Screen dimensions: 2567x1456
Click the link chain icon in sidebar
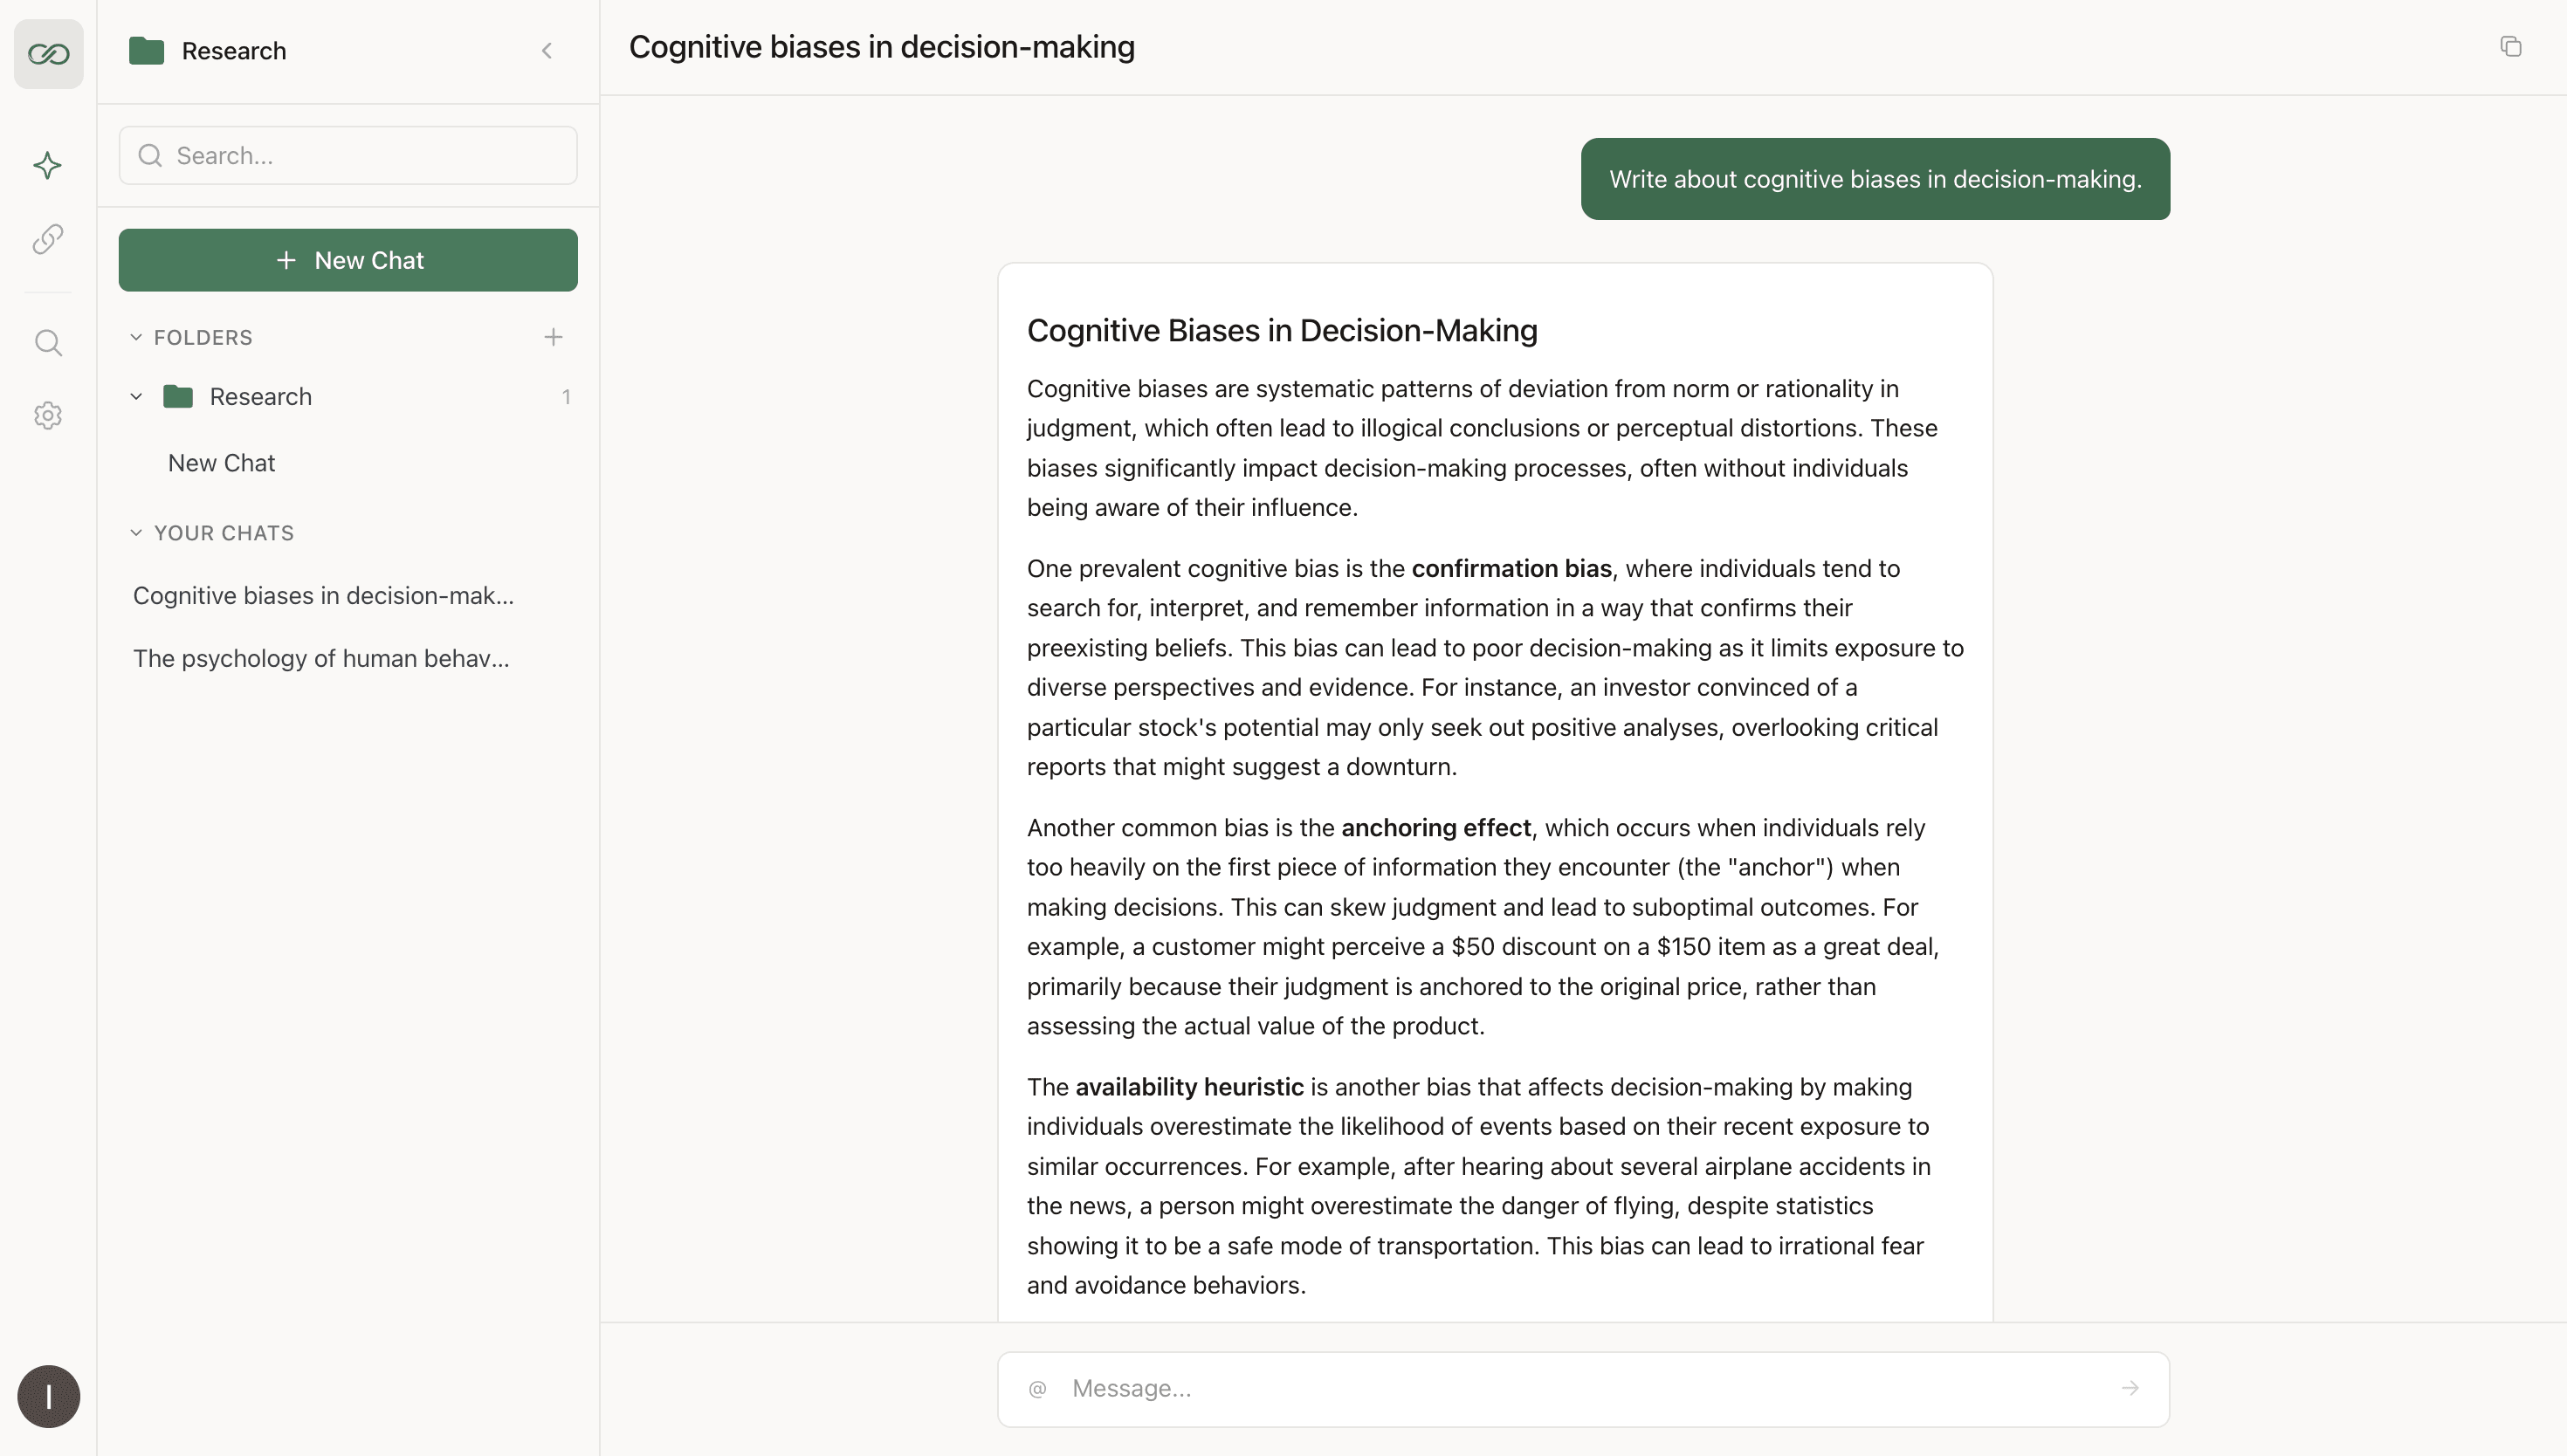pyautogui.click(x=48, y=239)
